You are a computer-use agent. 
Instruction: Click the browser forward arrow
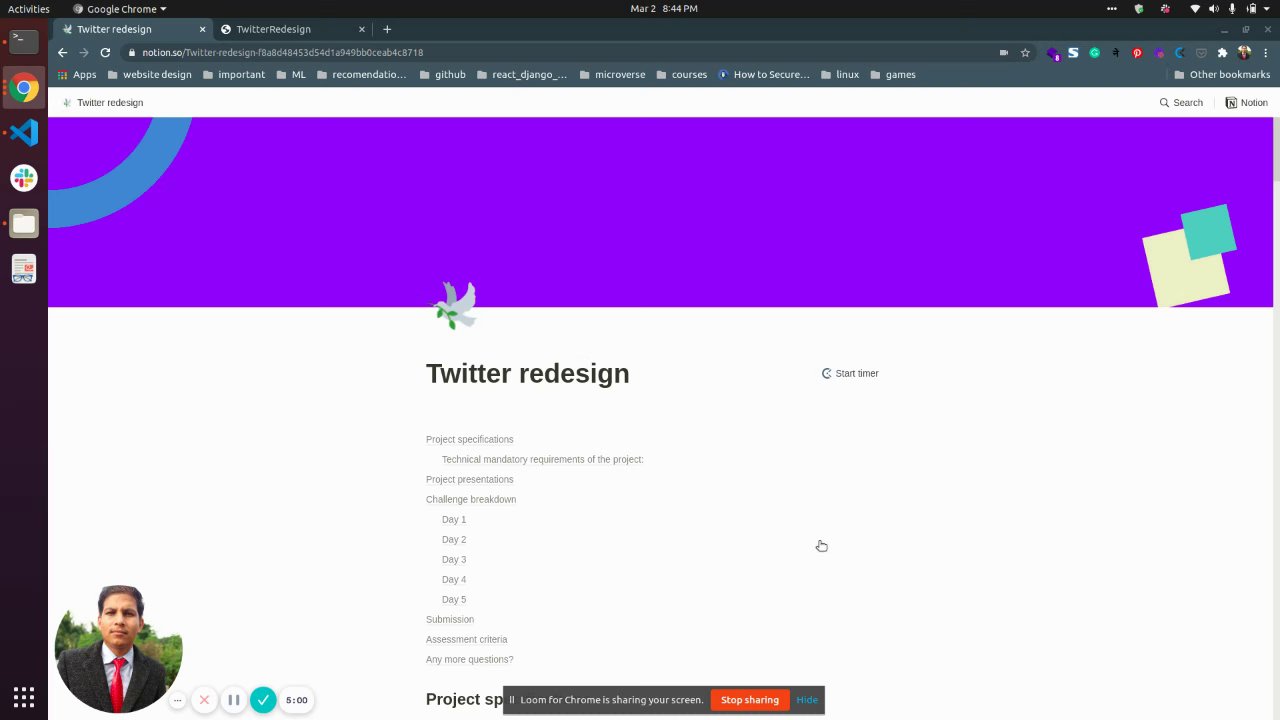click(x=83, y=52)
